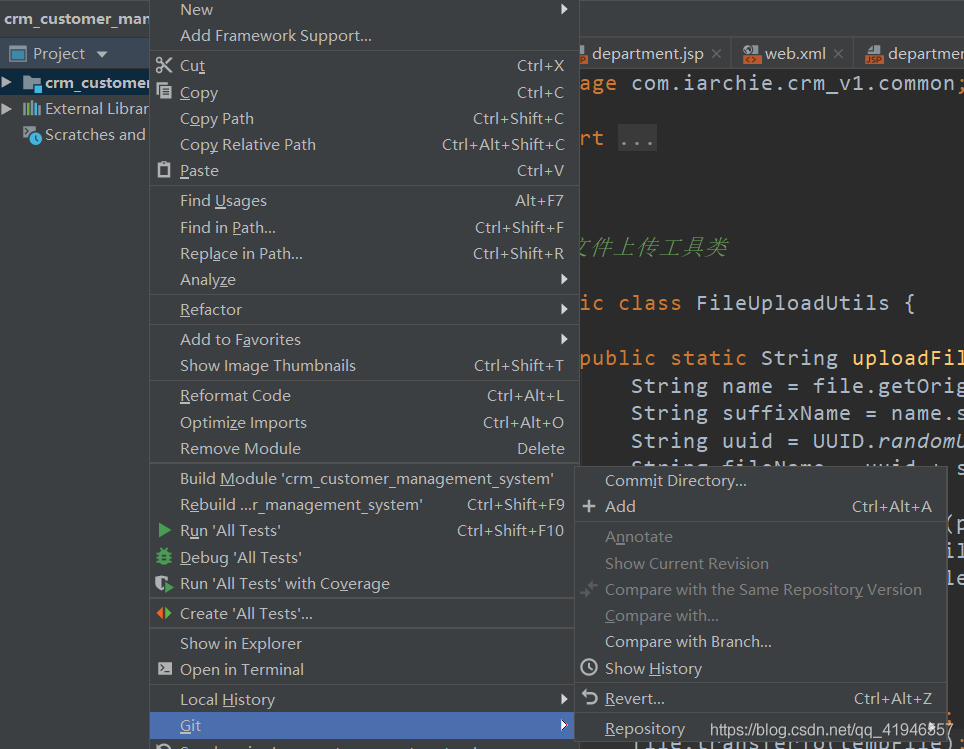Click the FileUploadUtils class name in editor

tap(792, 303)
